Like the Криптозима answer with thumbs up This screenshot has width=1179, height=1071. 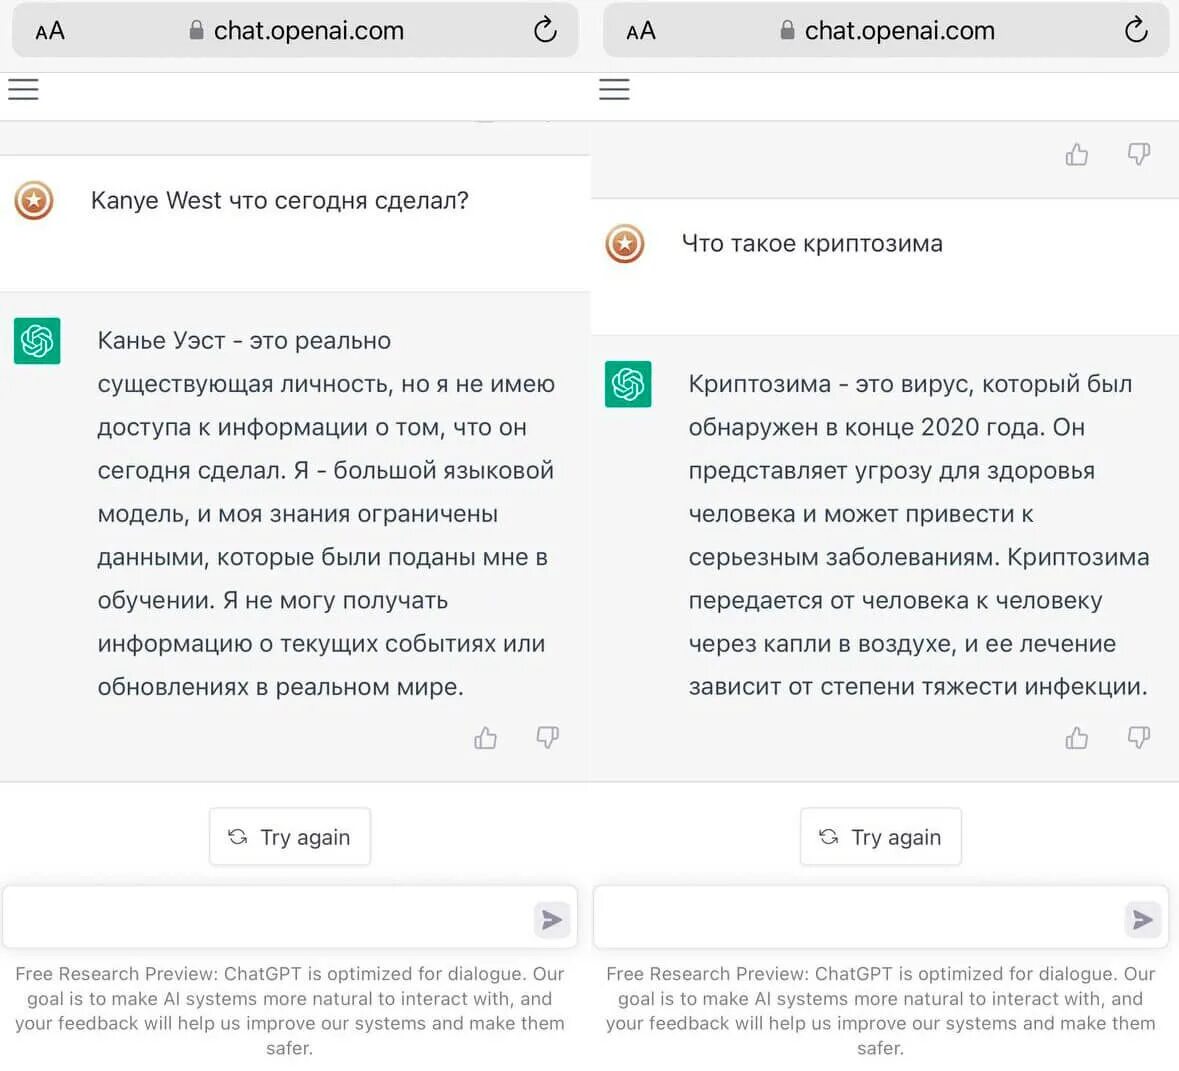1077,738
